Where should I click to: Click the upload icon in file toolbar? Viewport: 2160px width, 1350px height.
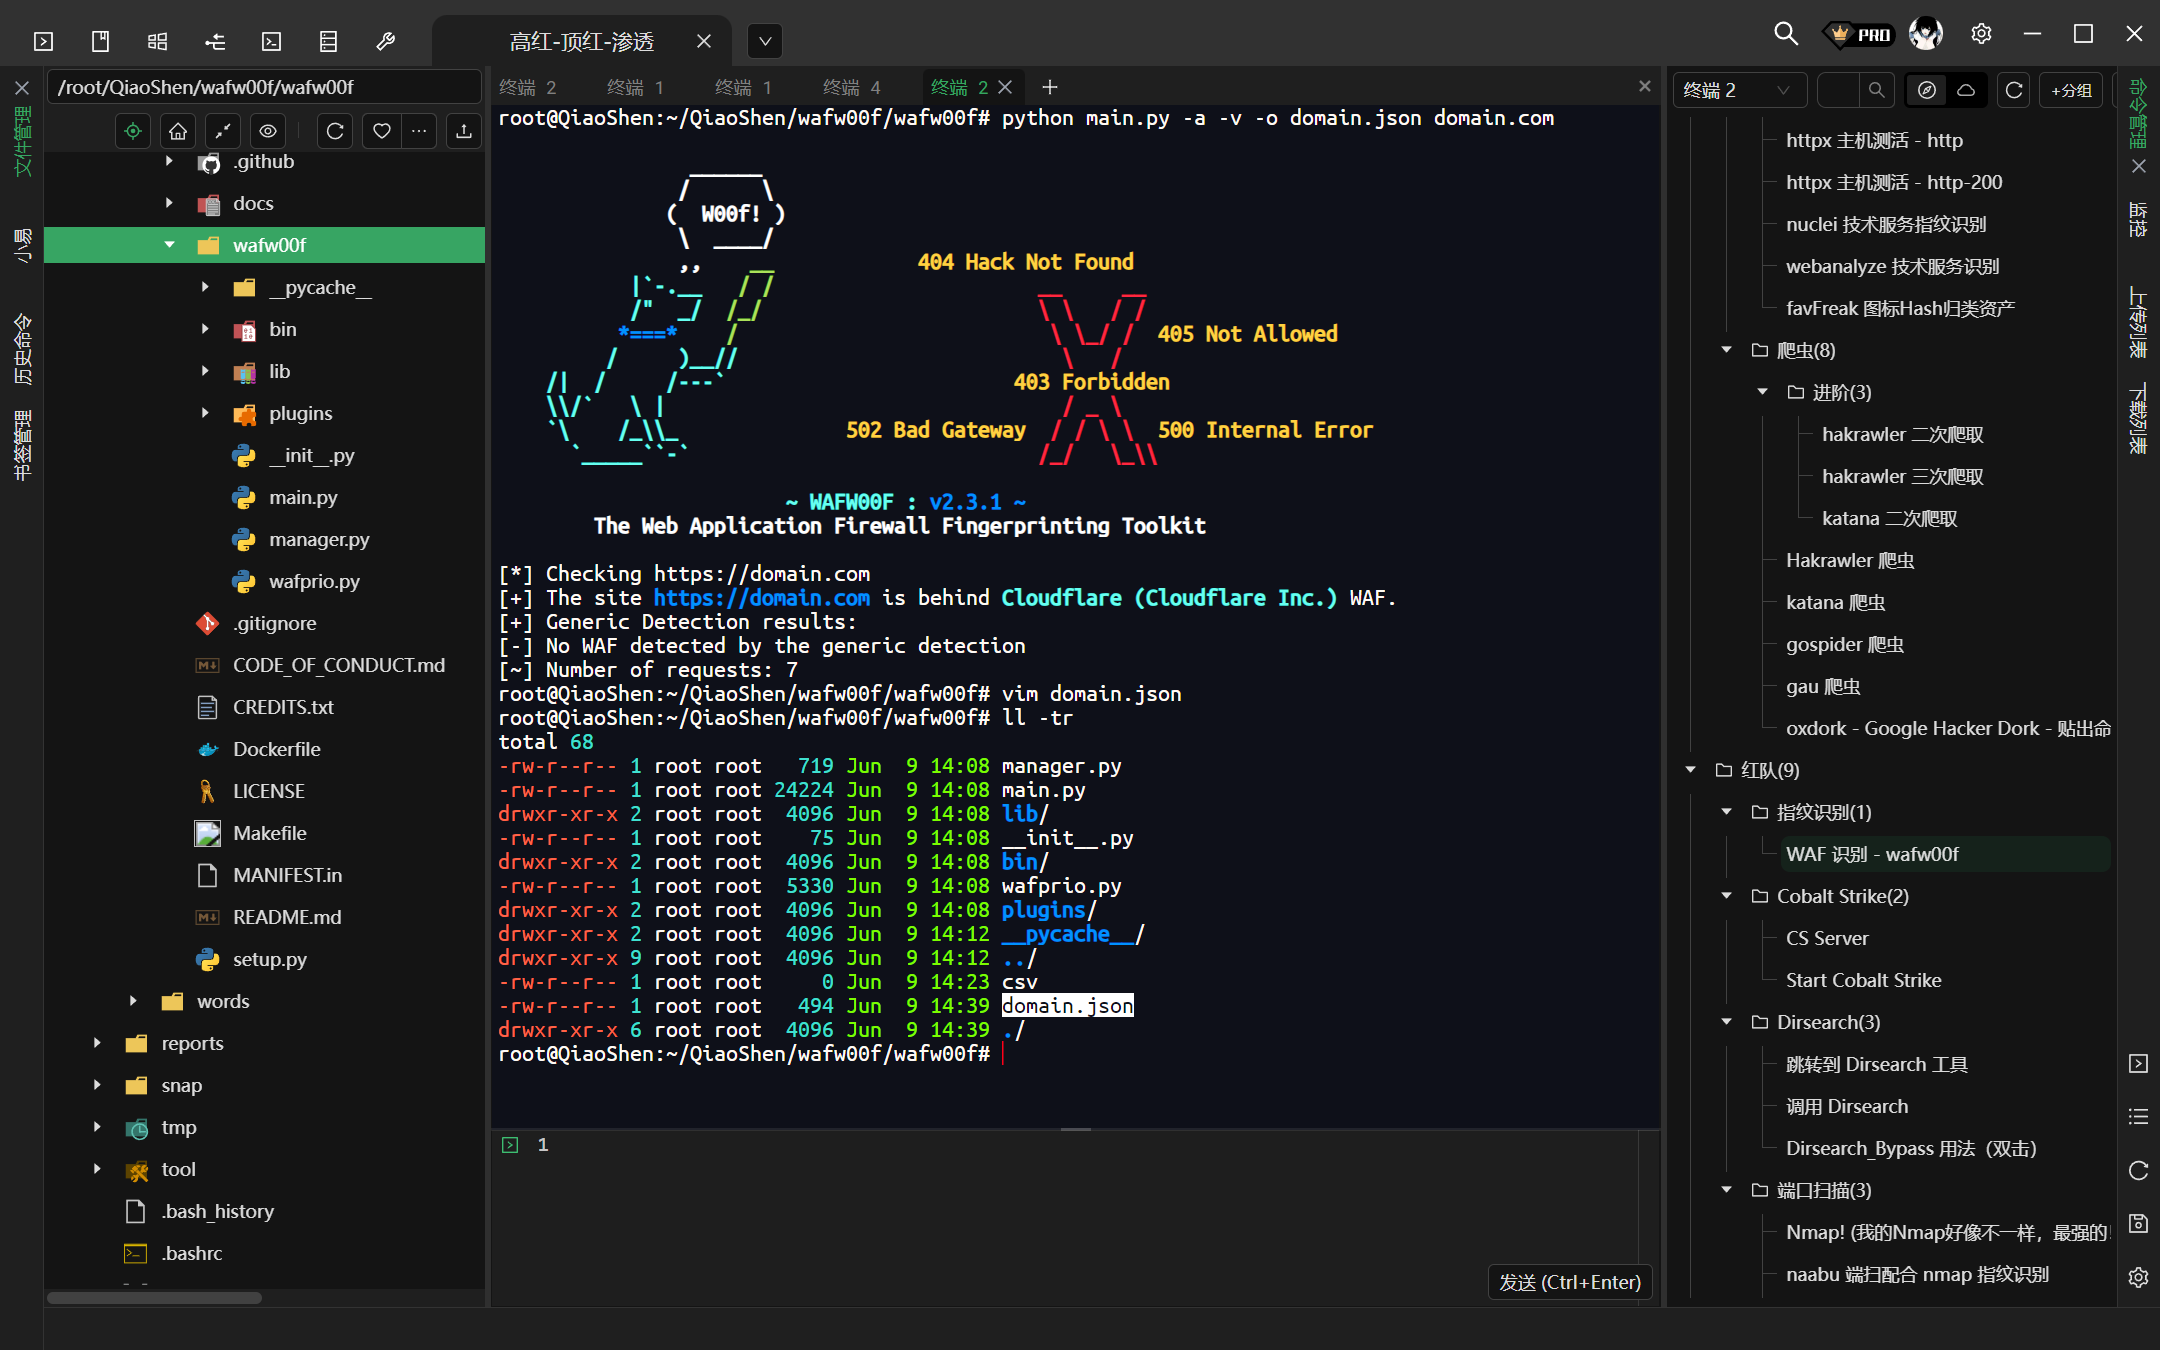[x=464, y=131]
